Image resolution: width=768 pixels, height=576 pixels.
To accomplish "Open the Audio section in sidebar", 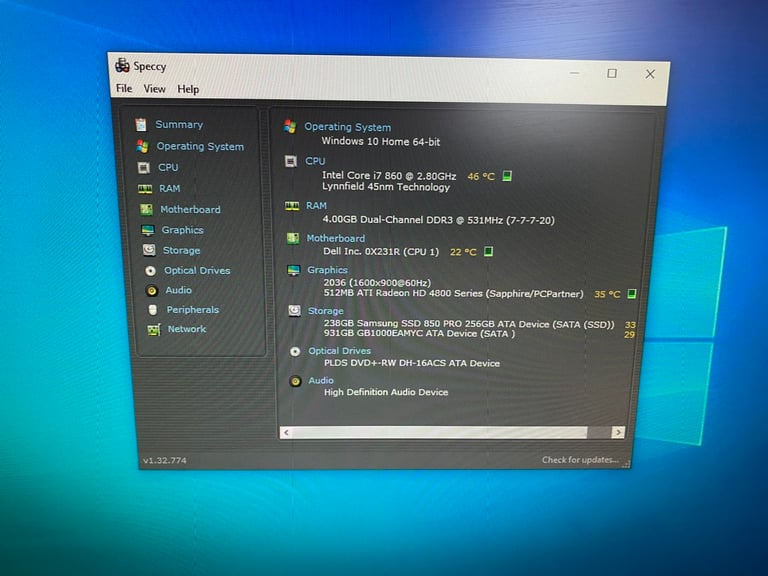I will [x=178, y=290].
